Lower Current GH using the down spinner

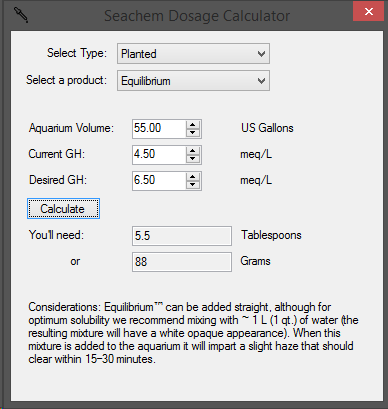pyautogui.click(x=193, y=159)
